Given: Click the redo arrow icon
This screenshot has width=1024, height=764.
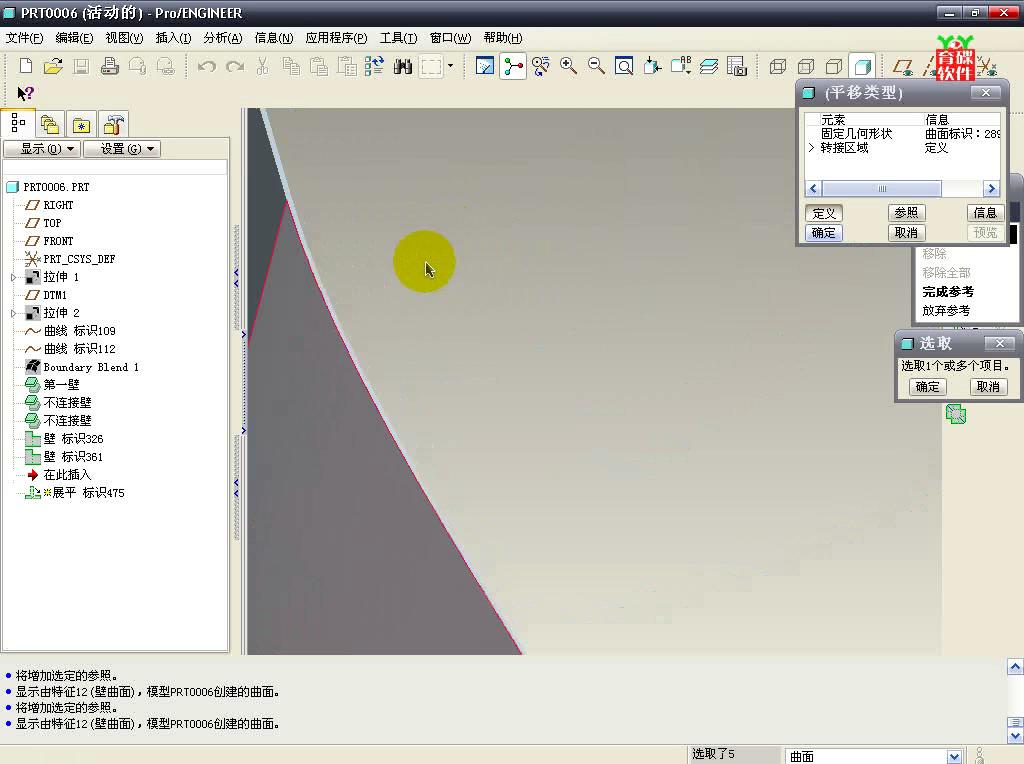Looking at the screenshot, I should pyautogui.click(x=234, y=66).
